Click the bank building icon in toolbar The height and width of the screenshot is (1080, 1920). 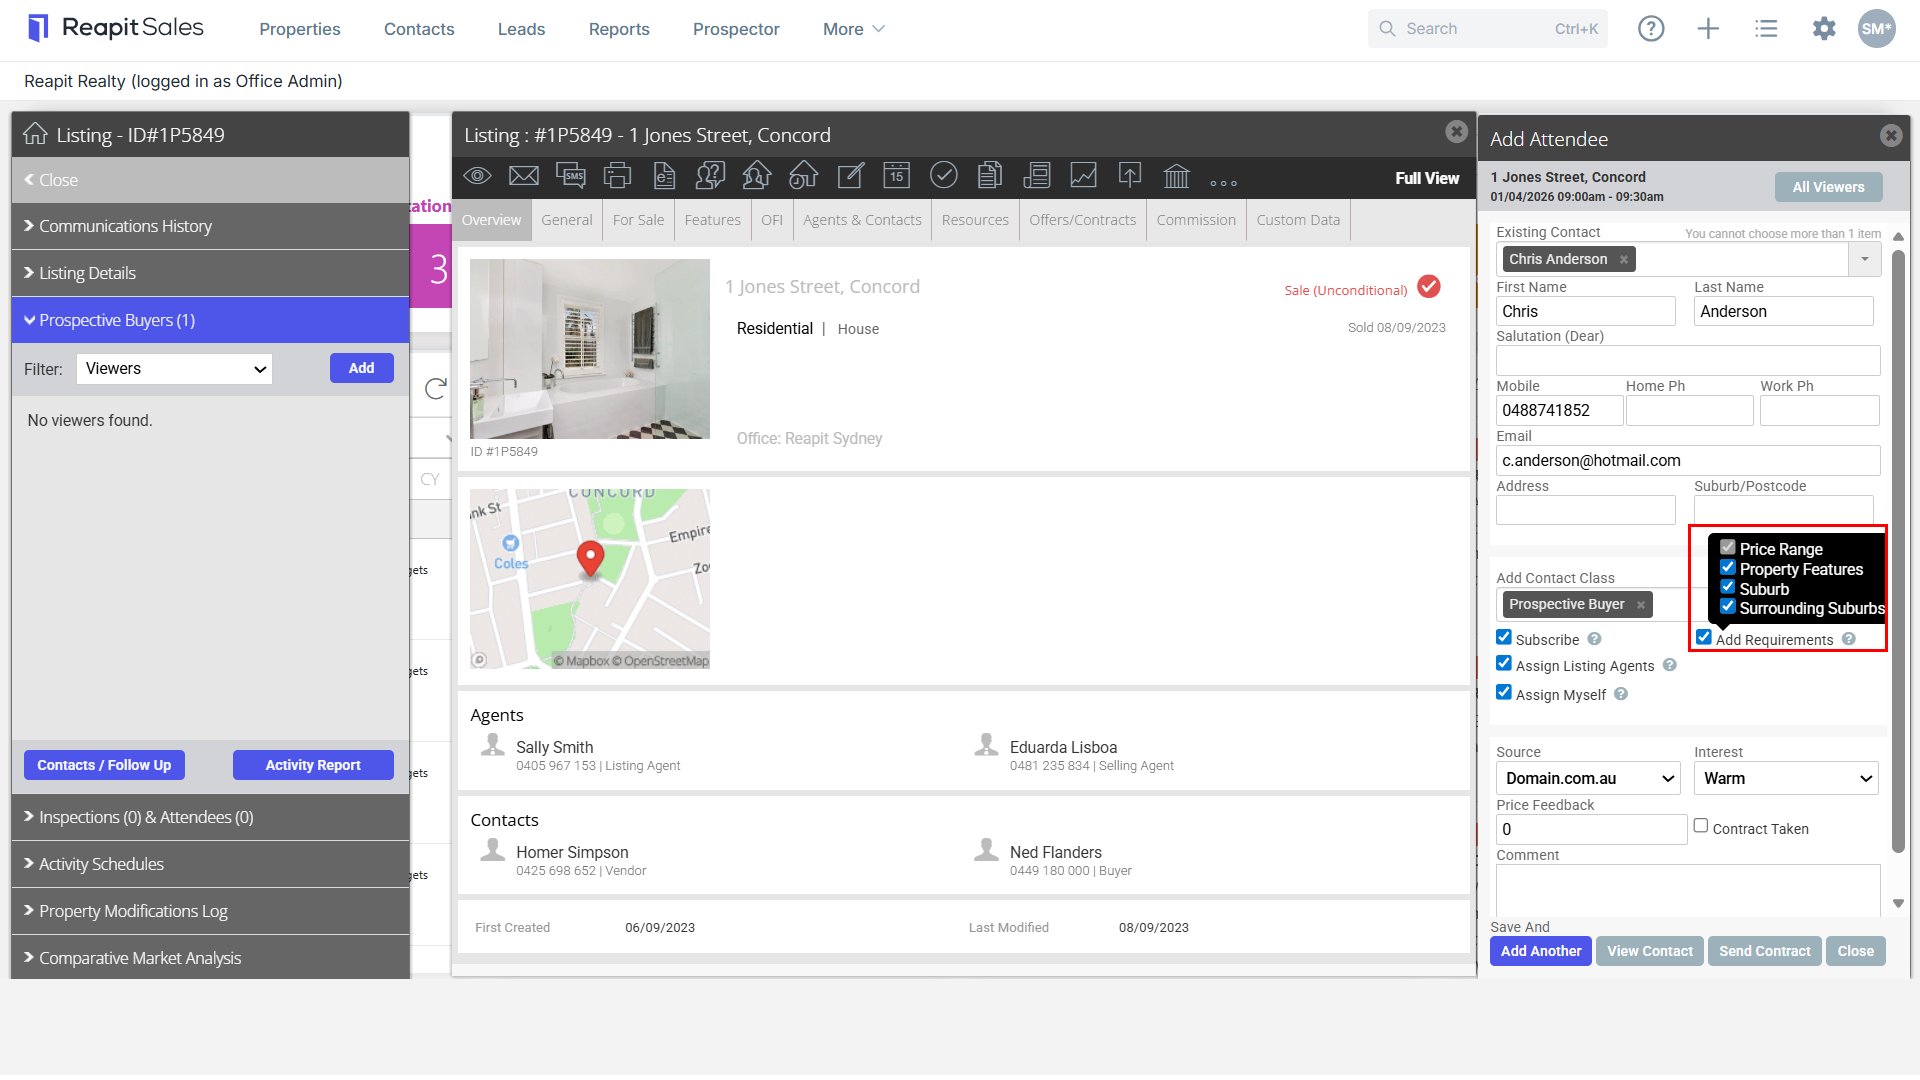(1176, 176)
